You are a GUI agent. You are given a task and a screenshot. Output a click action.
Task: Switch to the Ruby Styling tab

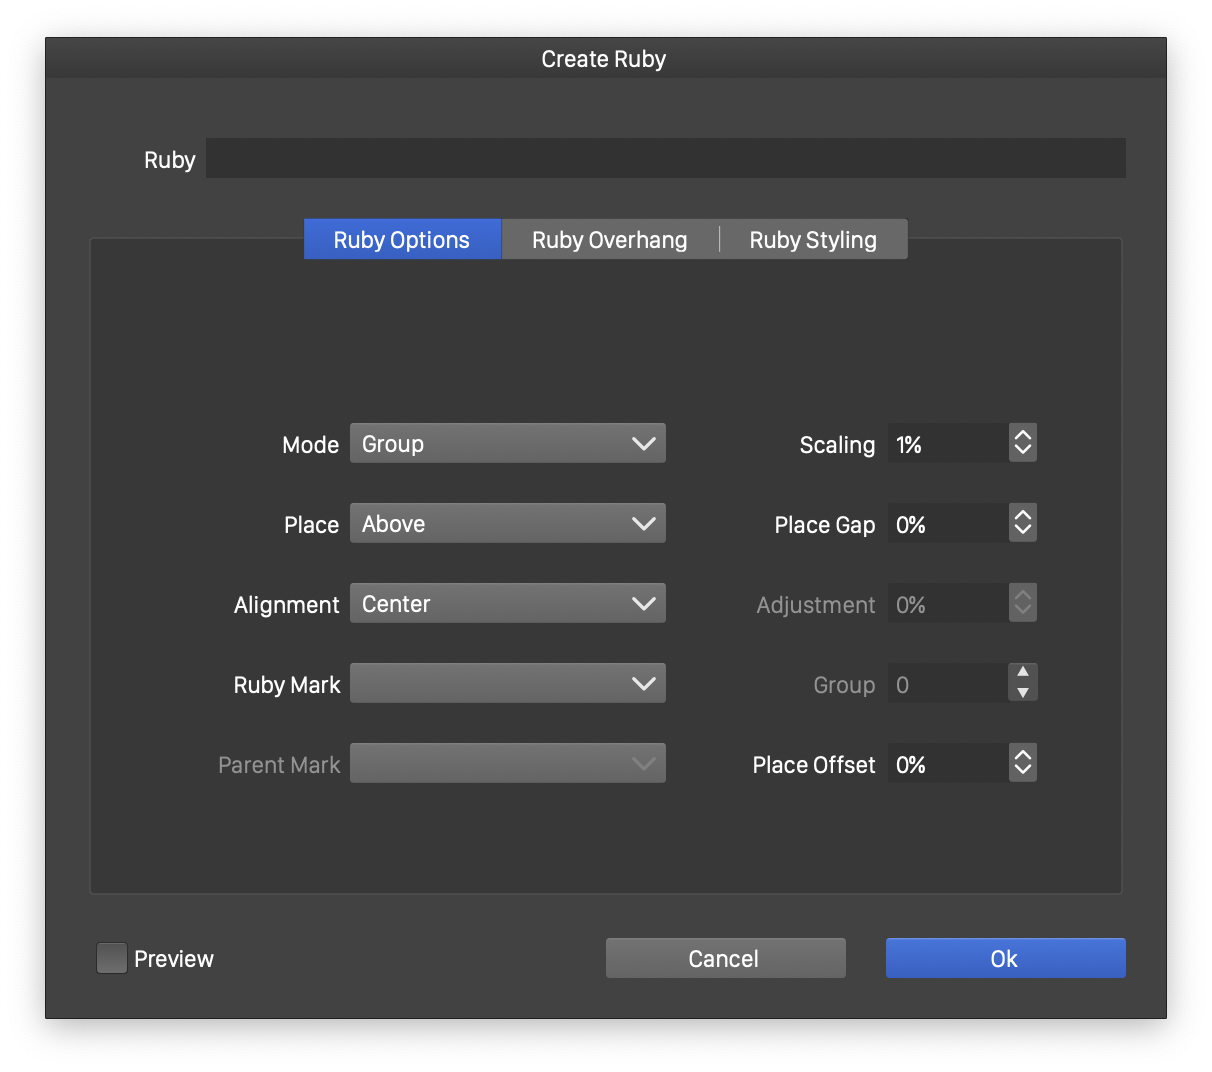point(812,240)
